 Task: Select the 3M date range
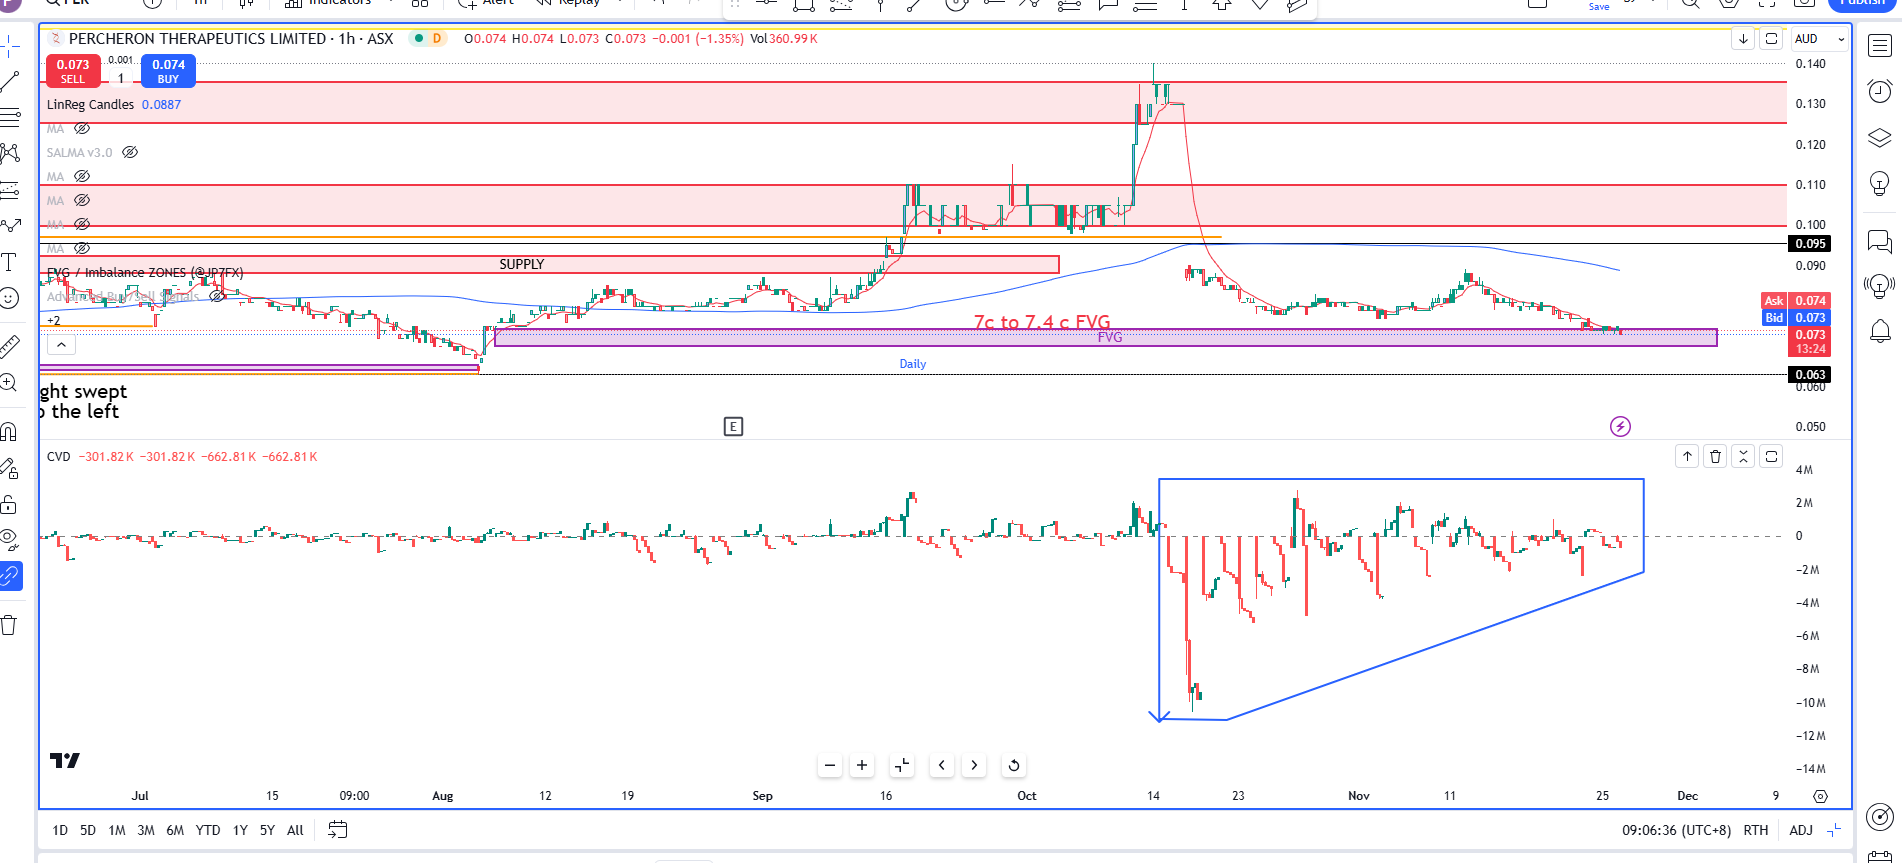146,830
